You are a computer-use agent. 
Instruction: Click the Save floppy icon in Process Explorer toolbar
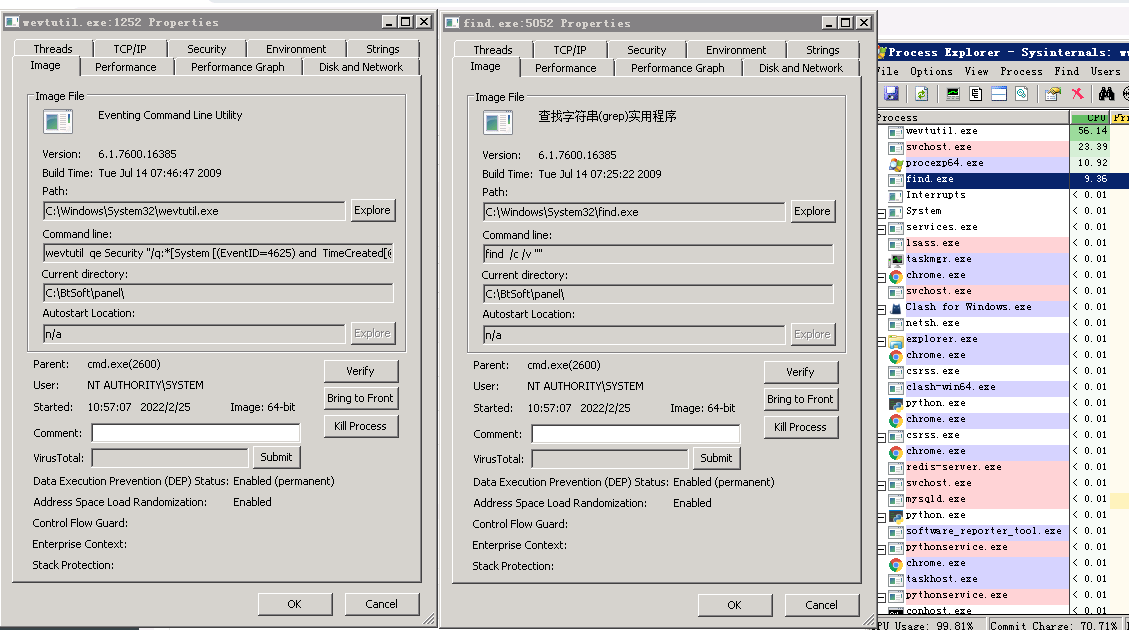click(891, 94)
